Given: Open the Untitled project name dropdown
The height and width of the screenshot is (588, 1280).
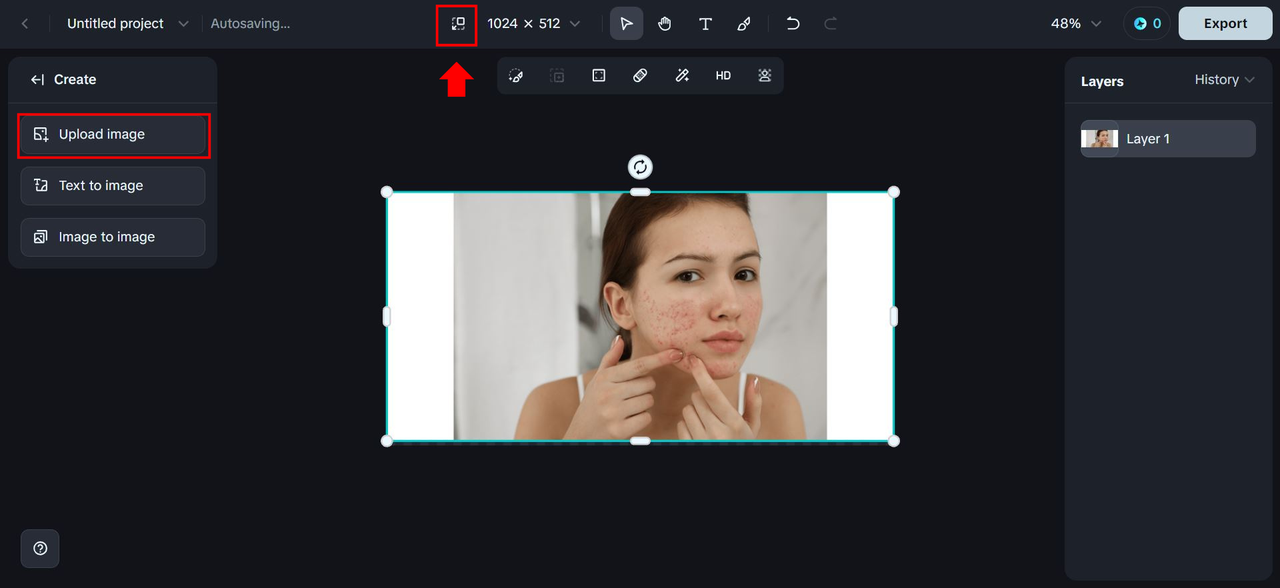Looking at the screenshot, I should (x=127, y=23).
